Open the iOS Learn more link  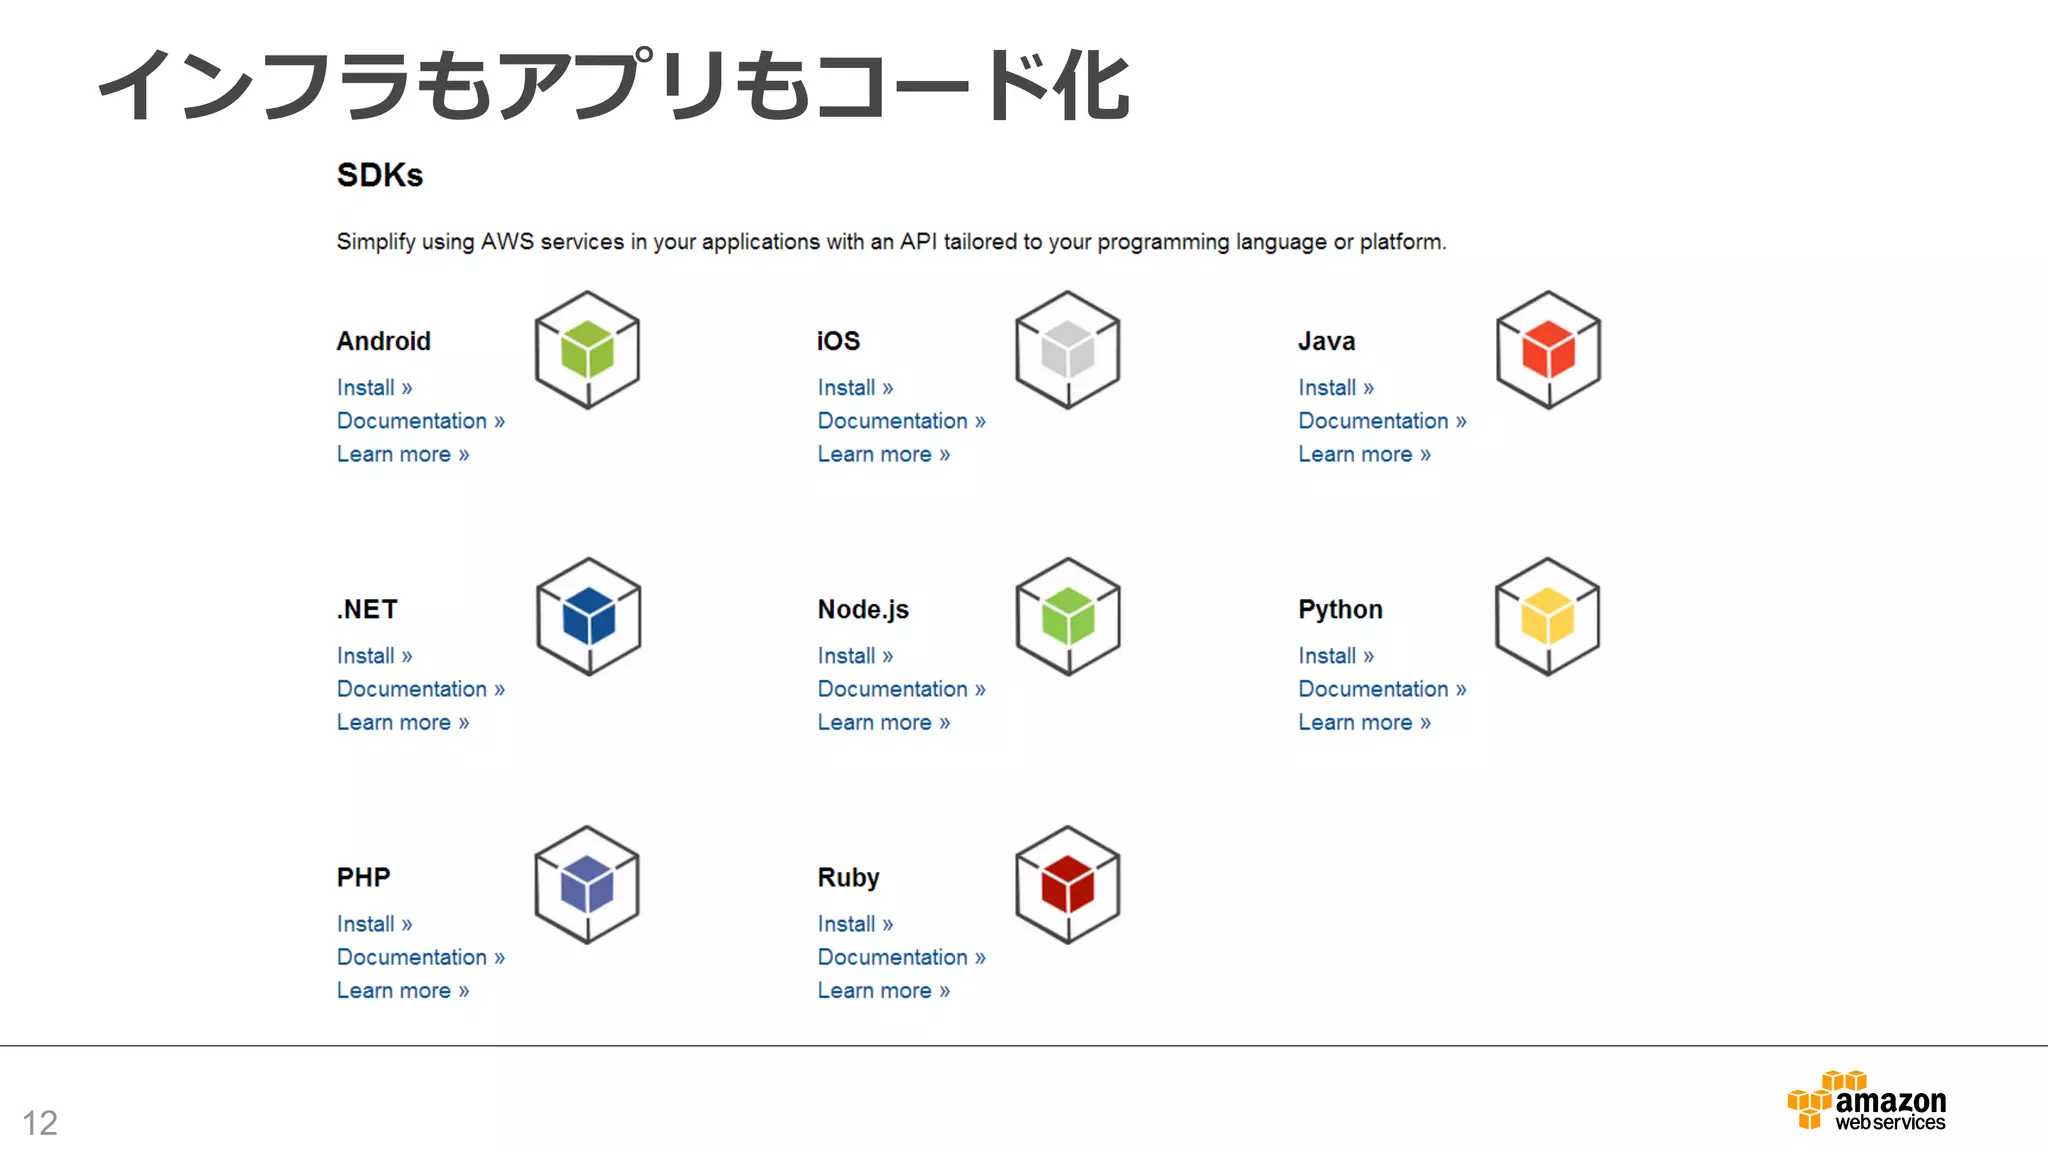pos(883,454)
